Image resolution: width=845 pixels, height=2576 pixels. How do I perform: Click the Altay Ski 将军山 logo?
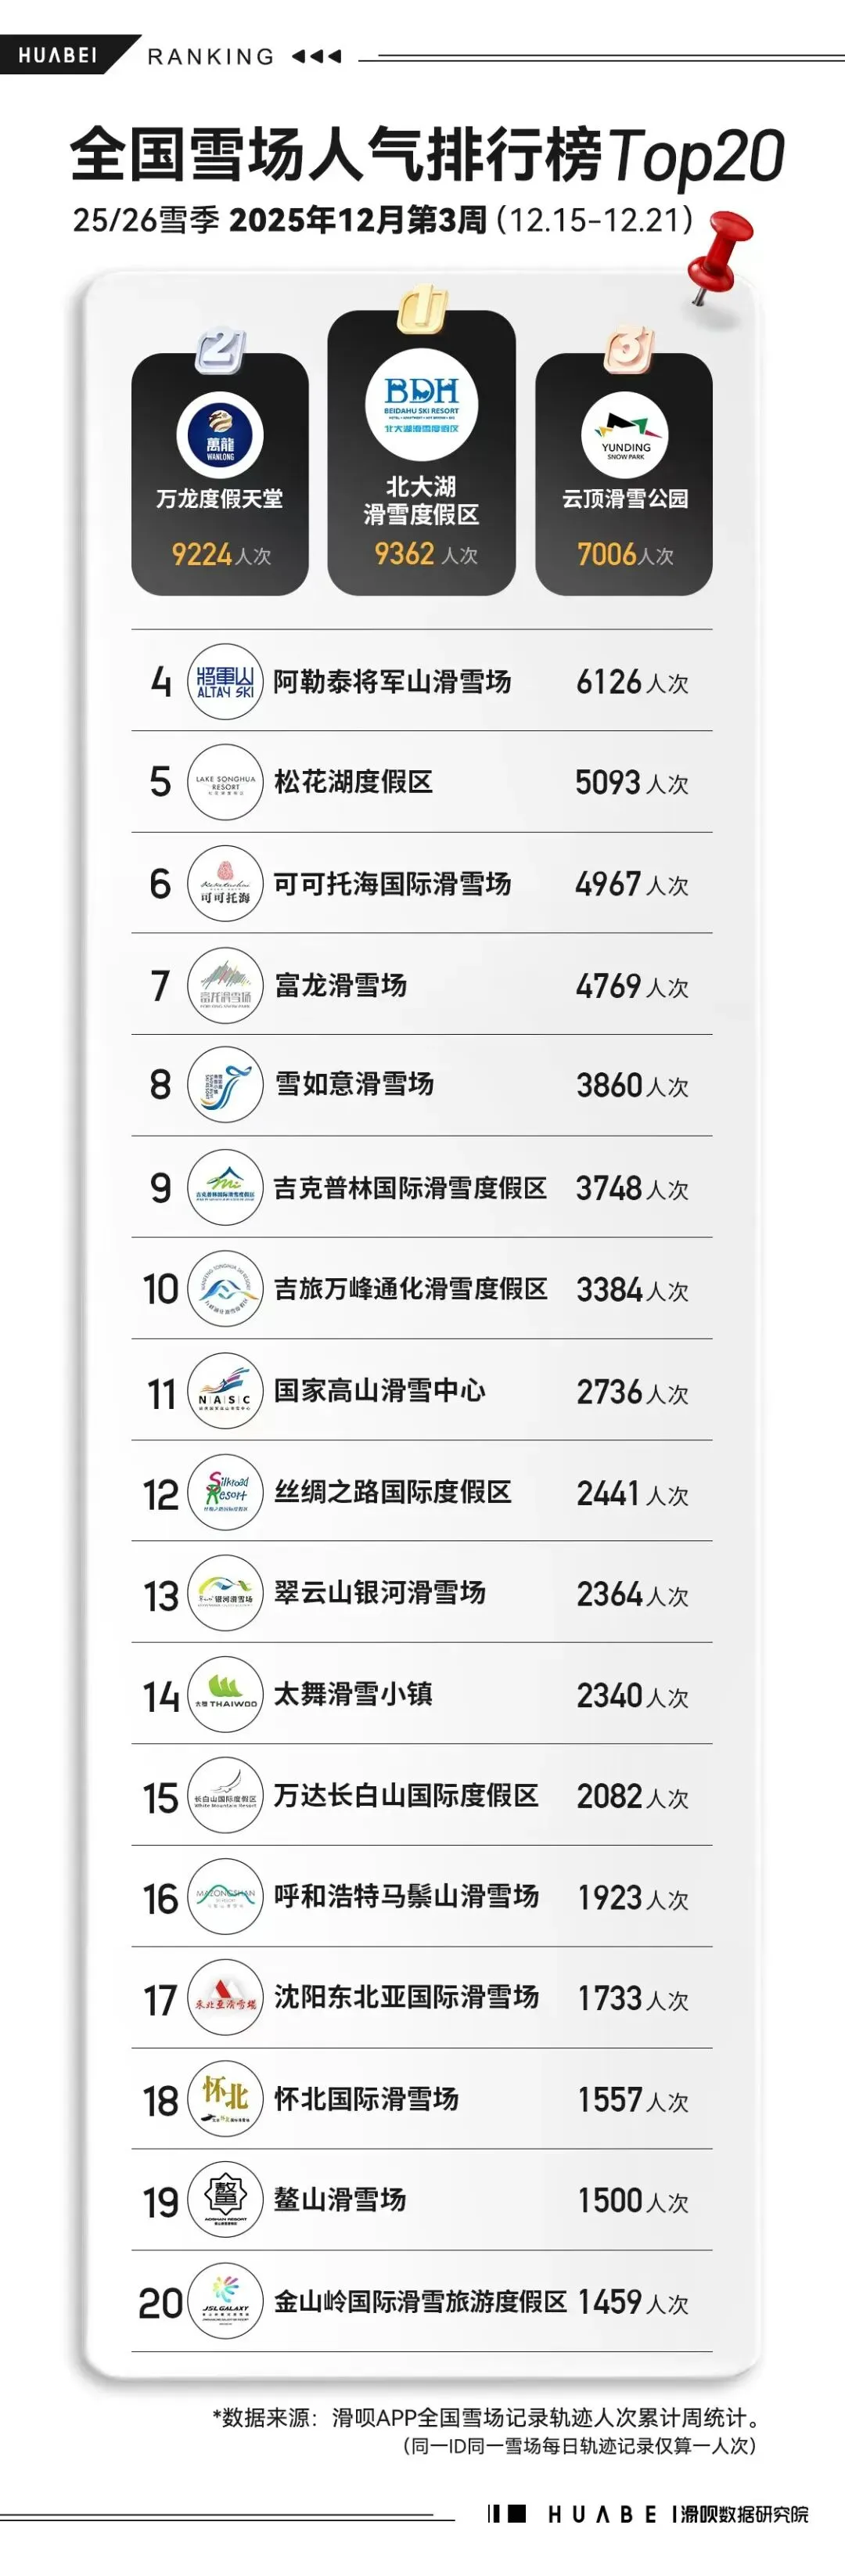tap(225, 682)
